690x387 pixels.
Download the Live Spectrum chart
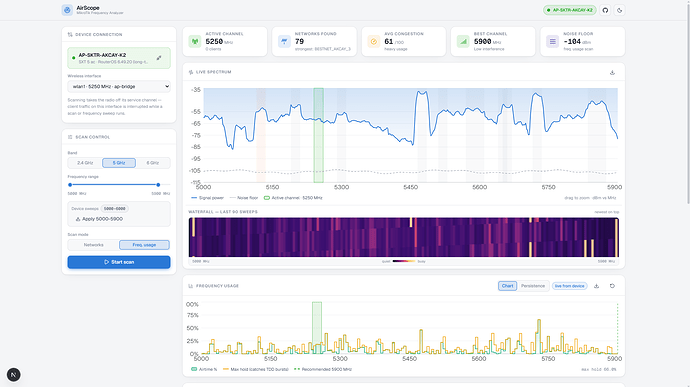click(612, 72)
